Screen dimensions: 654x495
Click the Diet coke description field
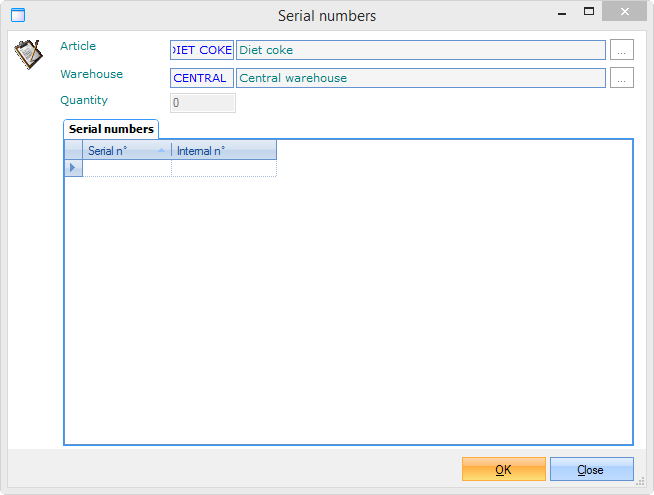pos(420,50)
